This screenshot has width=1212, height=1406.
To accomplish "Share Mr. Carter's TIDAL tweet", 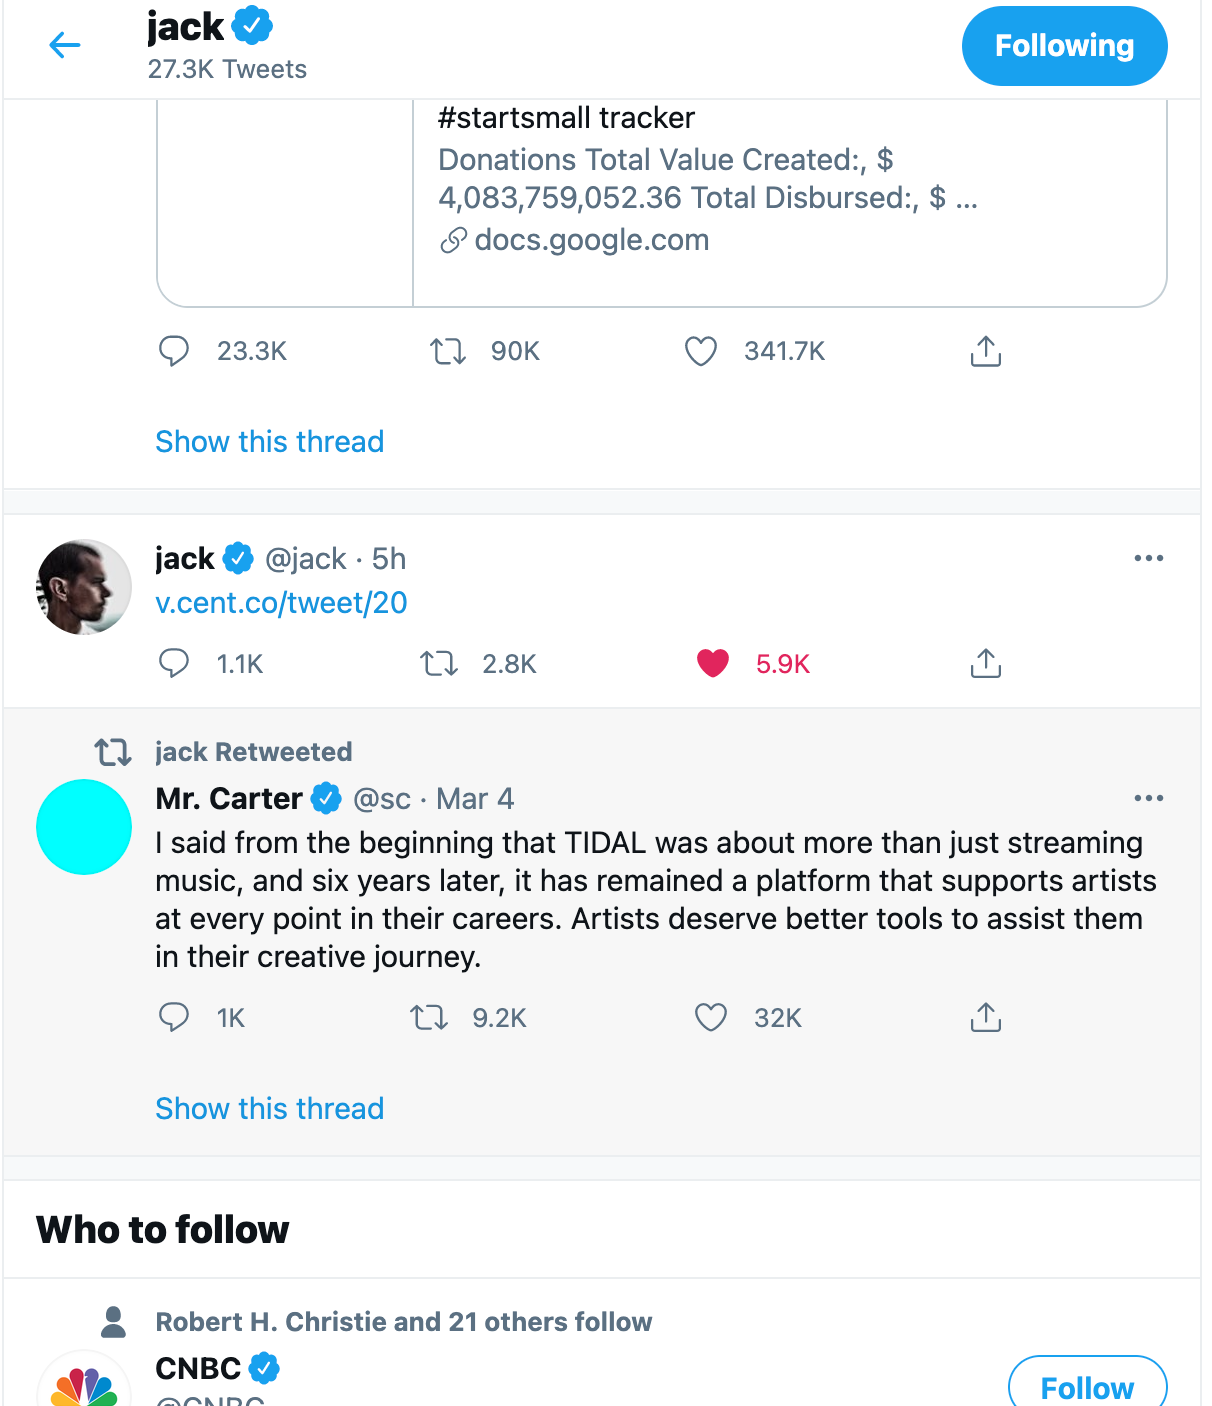I will pyautogui.click(x=985, y=1017).
